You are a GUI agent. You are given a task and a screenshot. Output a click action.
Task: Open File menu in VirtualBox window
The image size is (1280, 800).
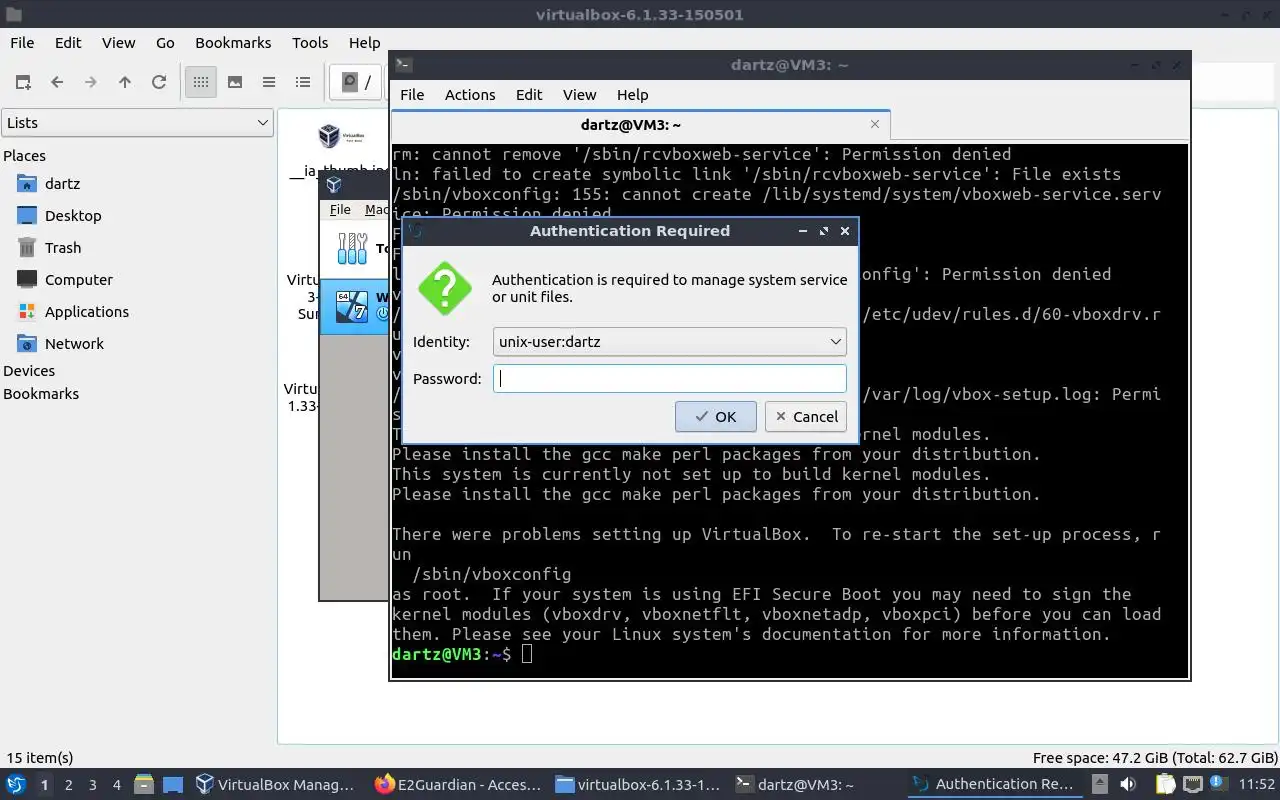(340, 210)
